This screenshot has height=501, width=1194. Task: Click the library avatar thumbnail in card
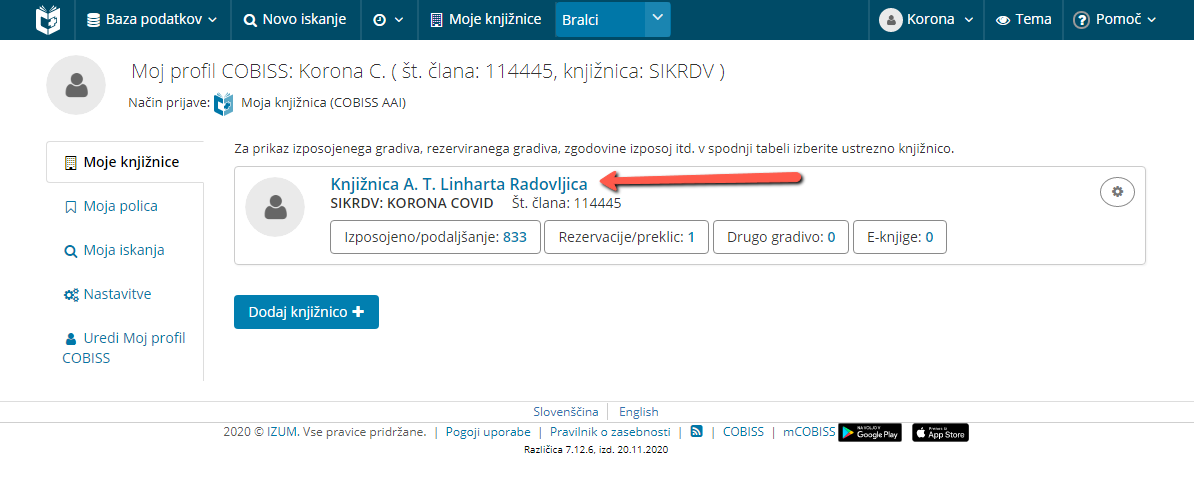tap(275, 206)
